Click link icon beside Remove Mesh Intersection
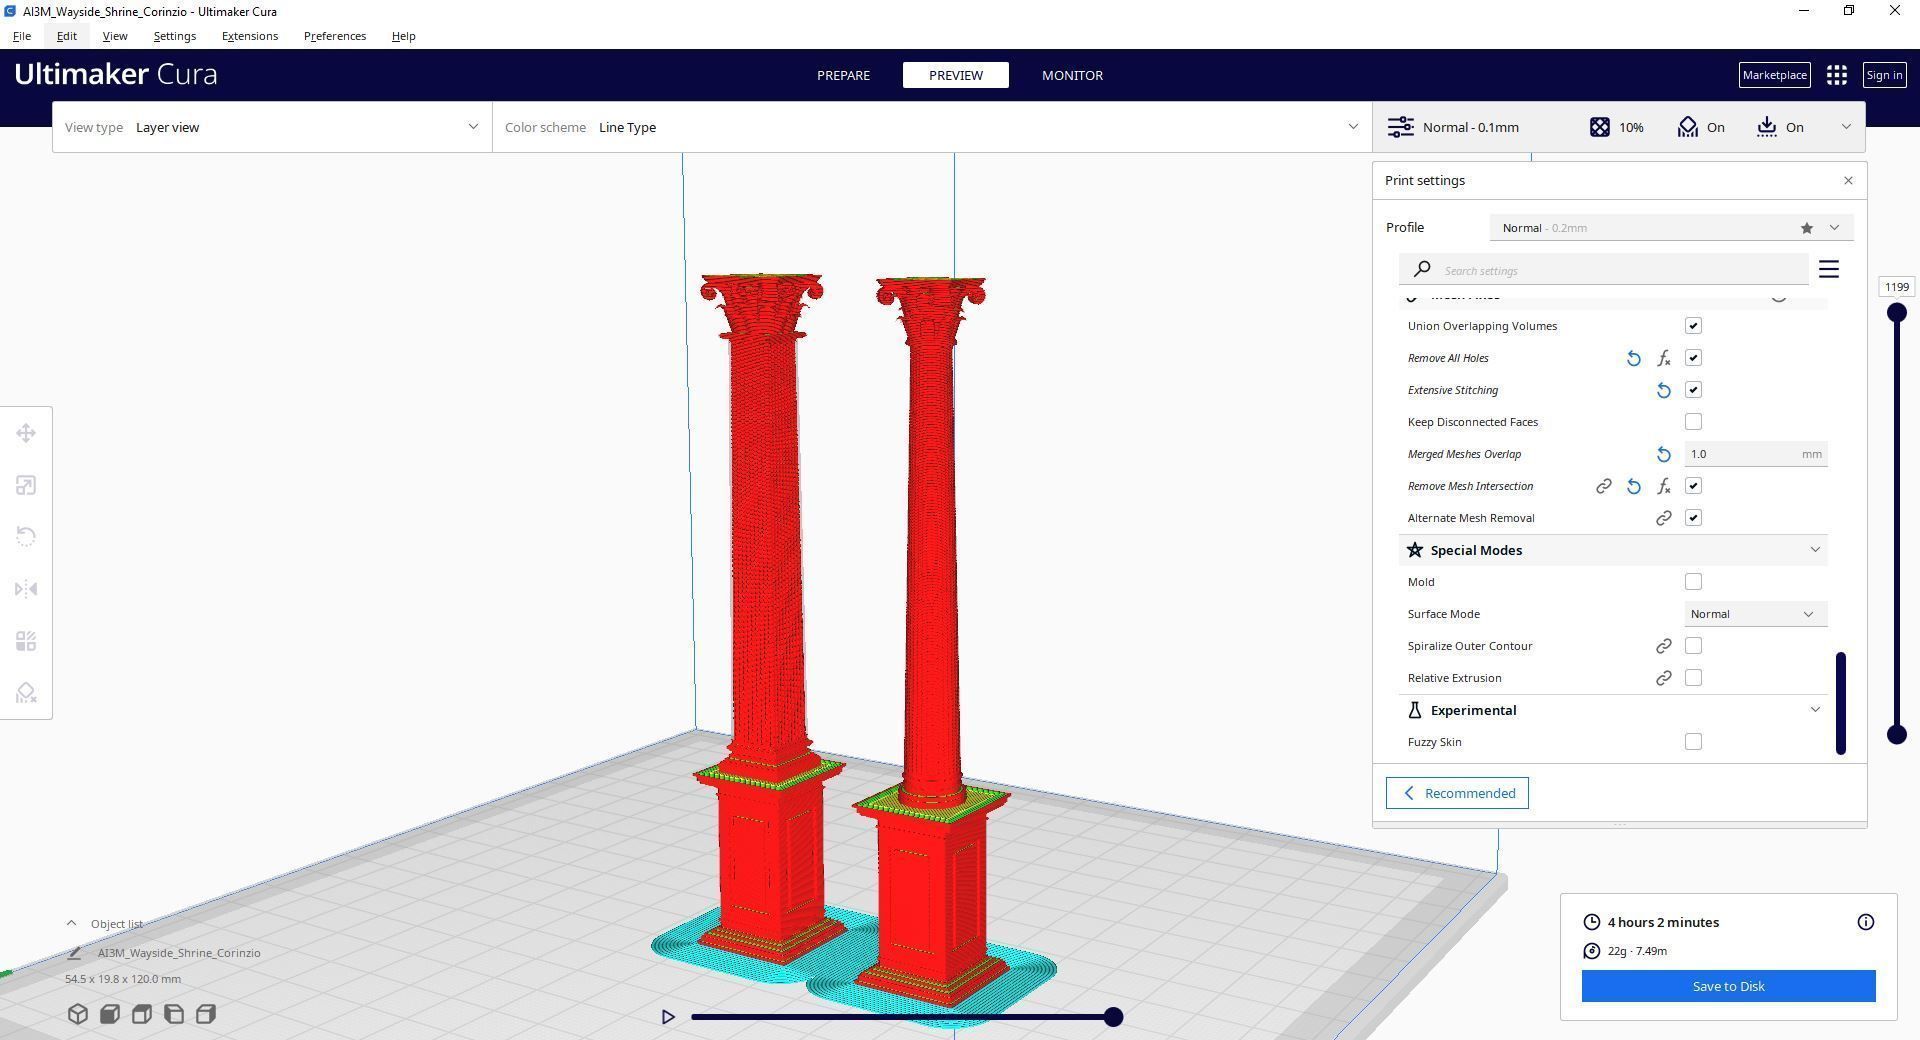 click(1603, 486)
